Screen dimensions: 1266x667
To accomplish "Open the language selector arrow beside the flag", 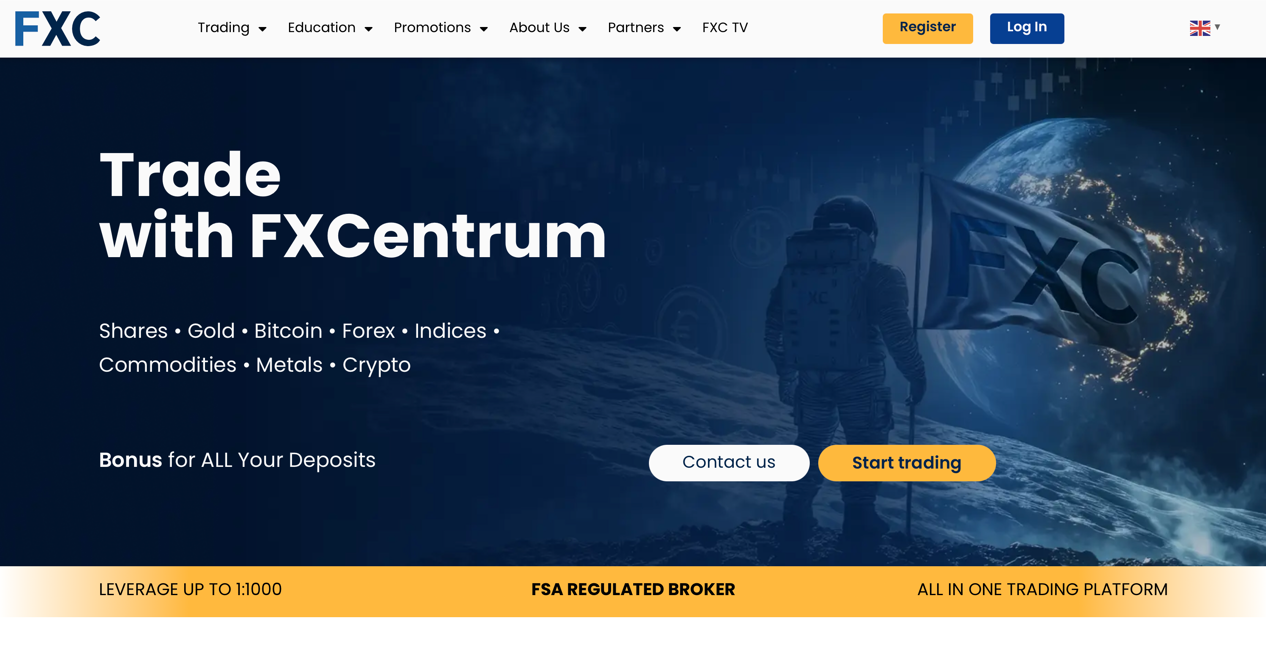I will 1217,27.
